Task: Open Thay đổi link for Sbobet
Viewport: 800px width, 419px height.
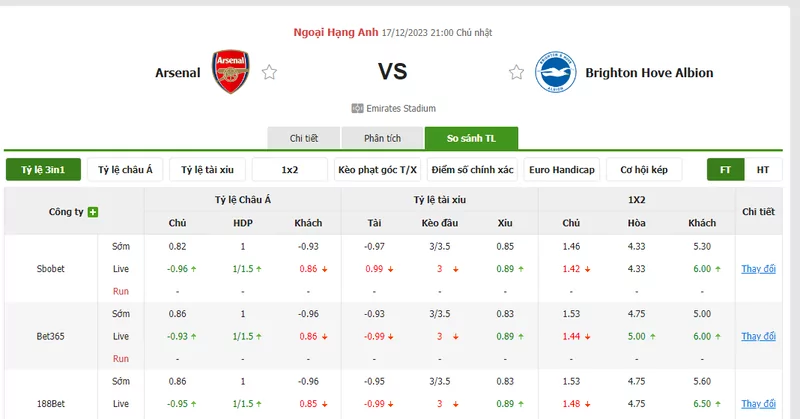Action: pyautogui.click(x=758, y=269)
